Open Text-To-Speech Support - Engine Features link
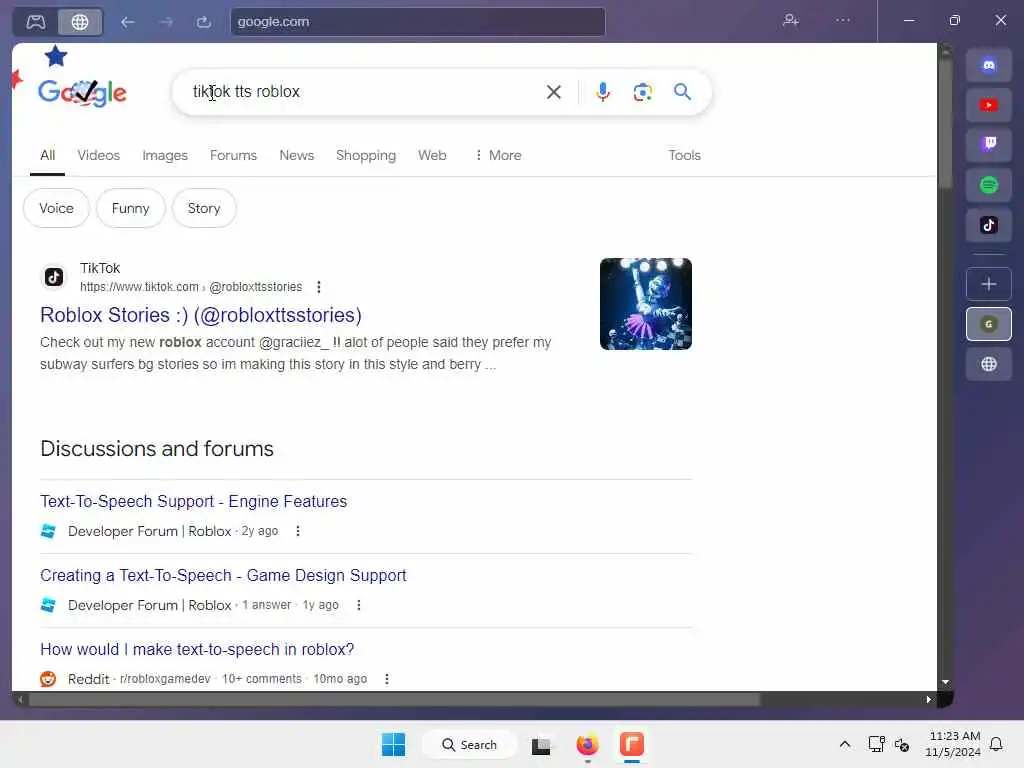This screenshot has height=768, width=1024. [193, 502]
